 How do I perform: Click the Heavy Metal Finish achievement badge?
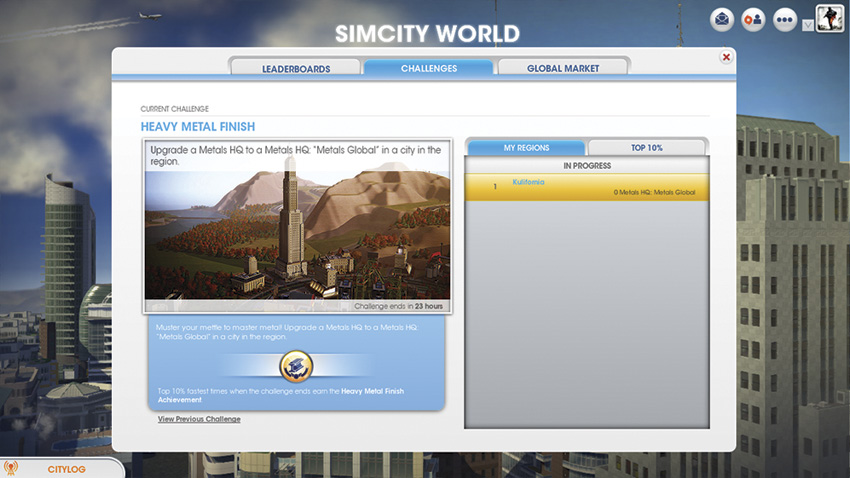pyautogui.click(x=296, y=366)
